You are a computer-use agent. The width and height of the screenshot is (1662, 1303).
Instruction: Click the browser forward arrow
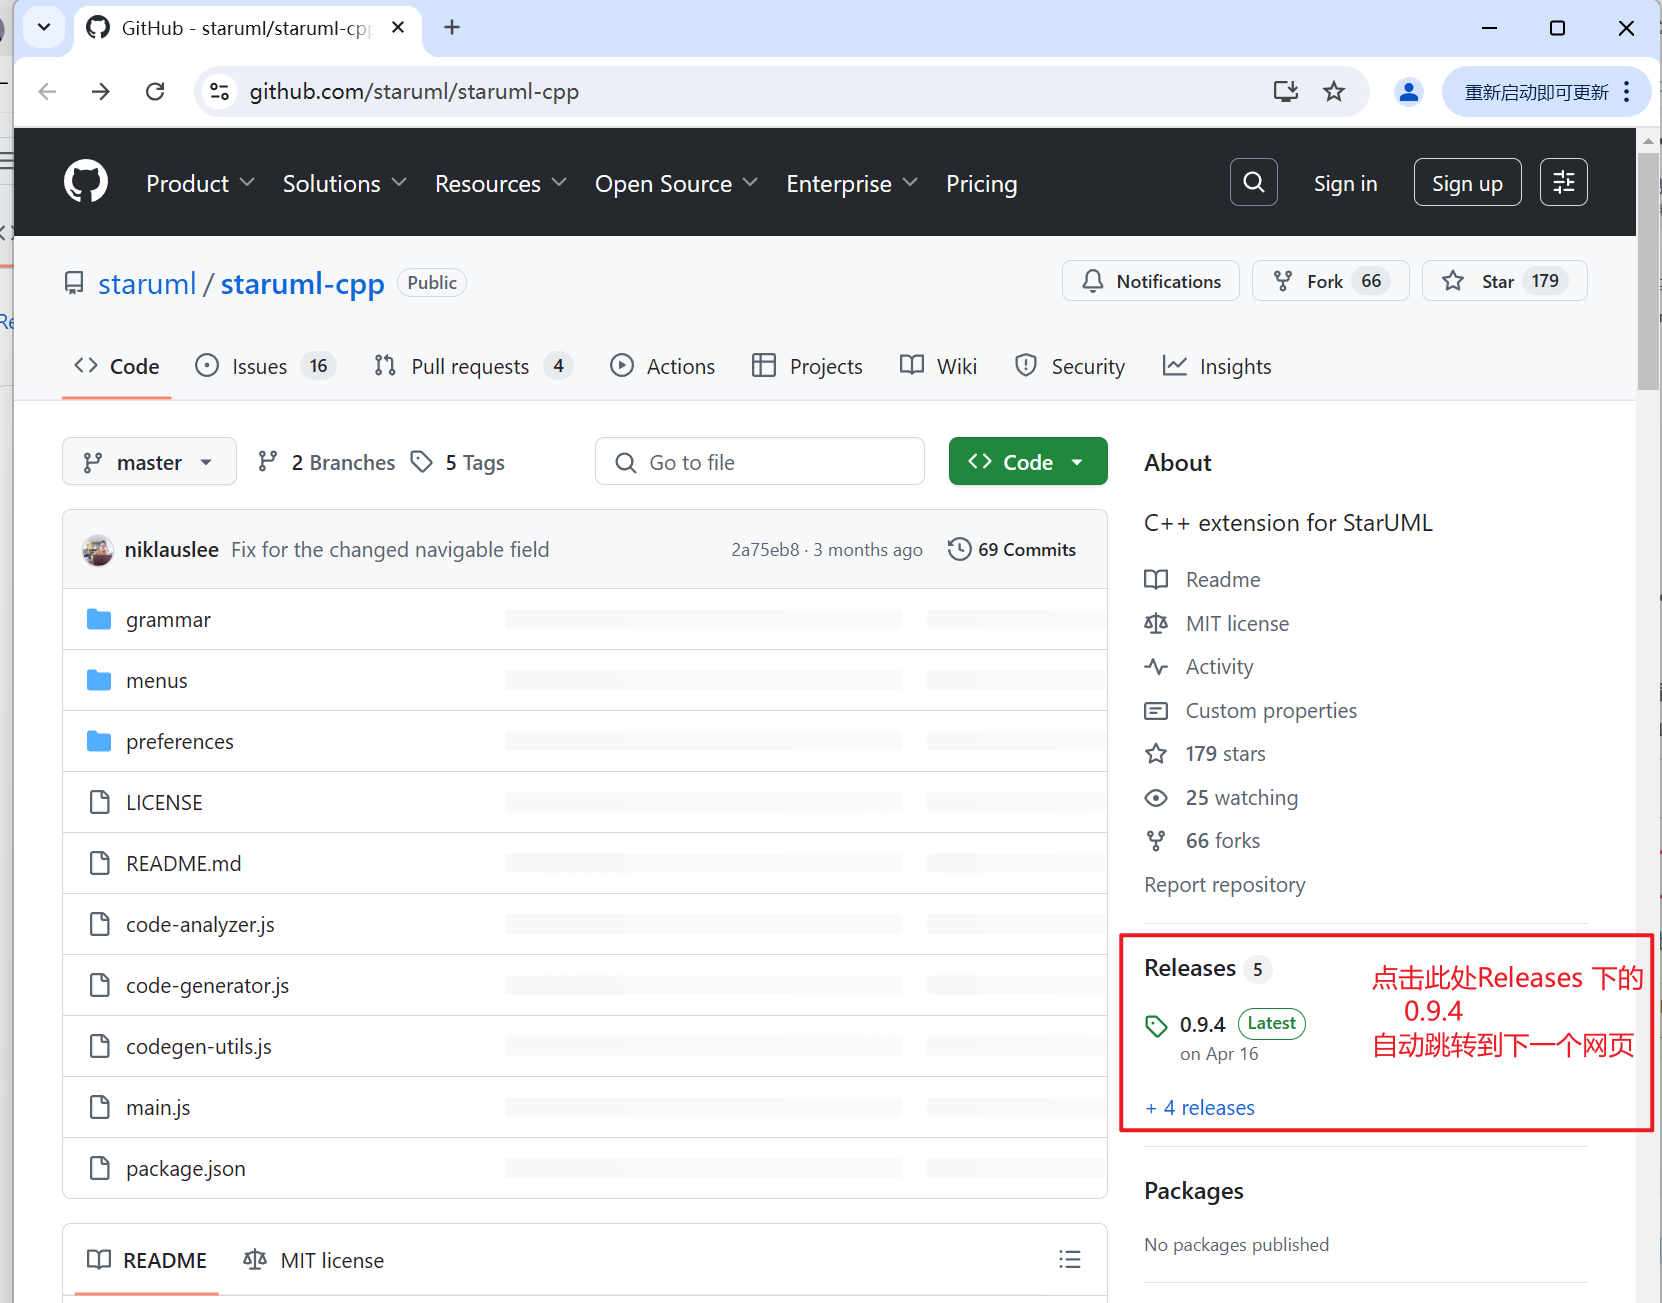(x=101, y=92)
